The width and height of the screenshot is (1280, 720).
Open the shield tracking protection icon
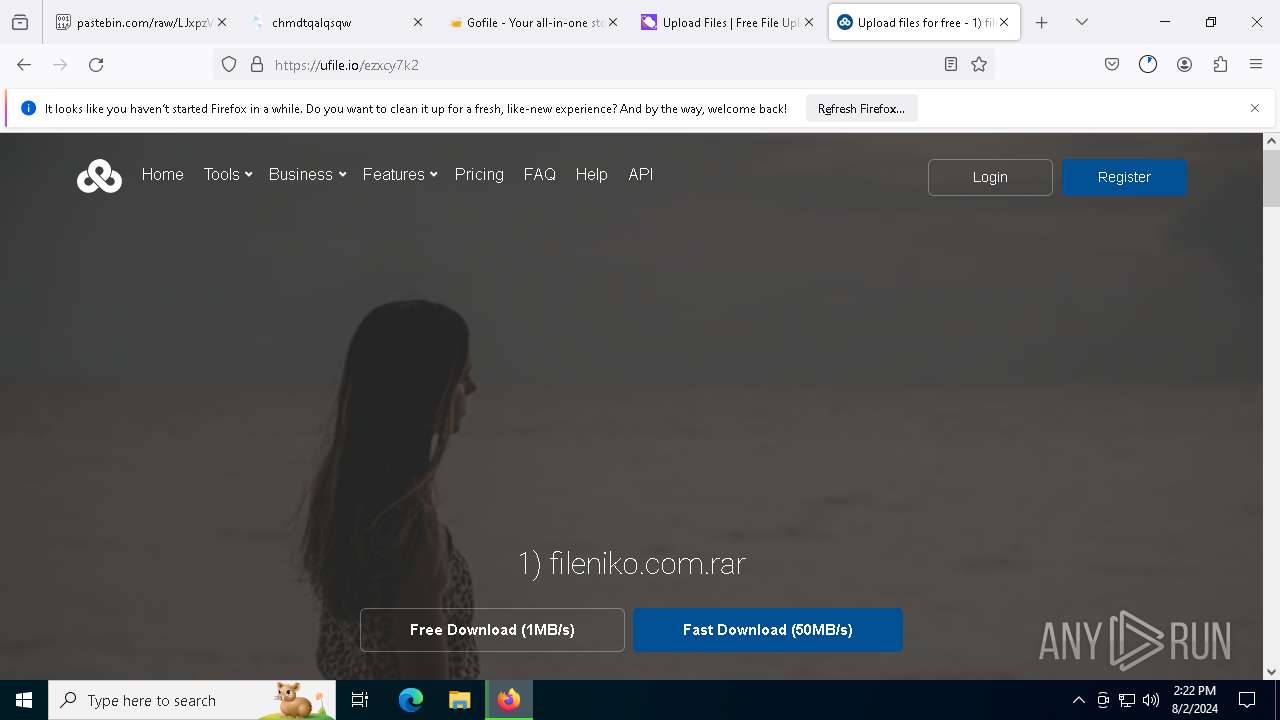pyautogui.click(x=229, y=65)
